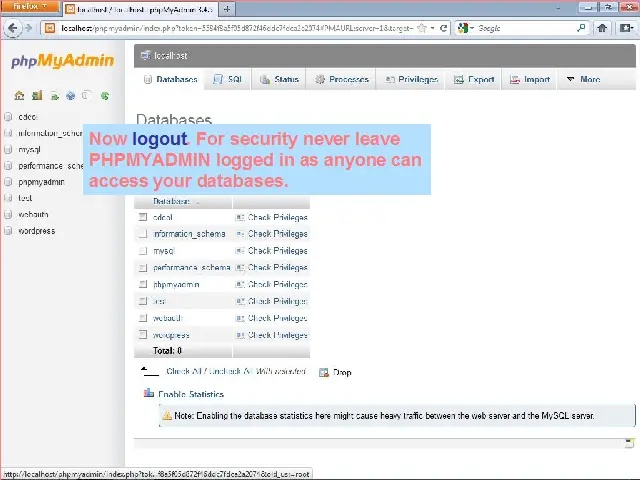
Task: Click Check All link below database list
Action: pyautogui.click(x=184, y=371)
